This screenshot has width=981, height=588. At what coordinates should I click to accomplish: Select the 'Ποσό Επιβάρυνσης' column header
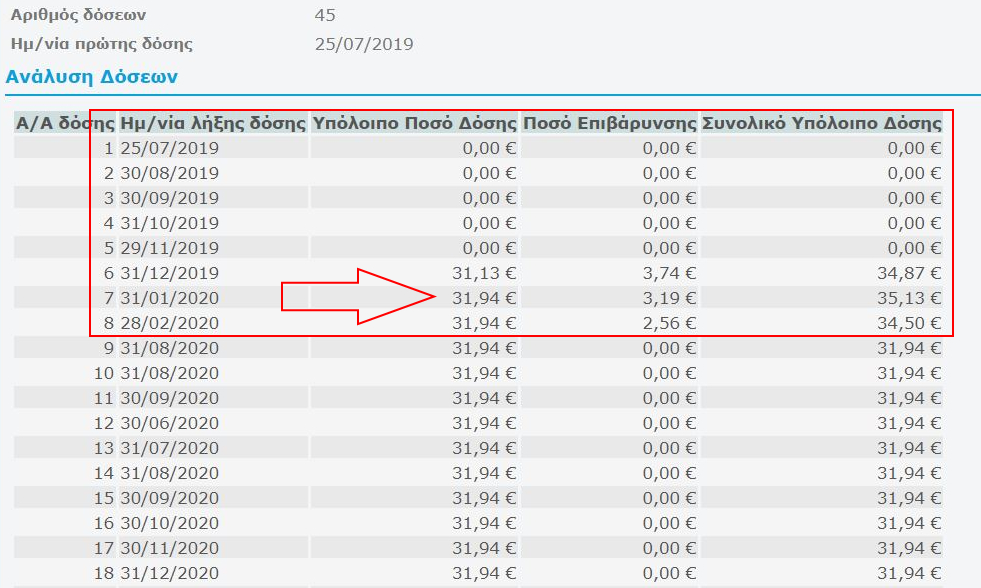[609, 124]
